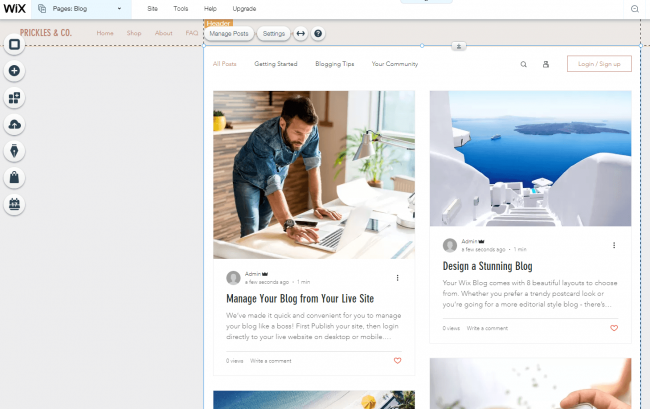Screen dimensions: 650x409
Task: Open the Site menu
Action: coord(153,9)
